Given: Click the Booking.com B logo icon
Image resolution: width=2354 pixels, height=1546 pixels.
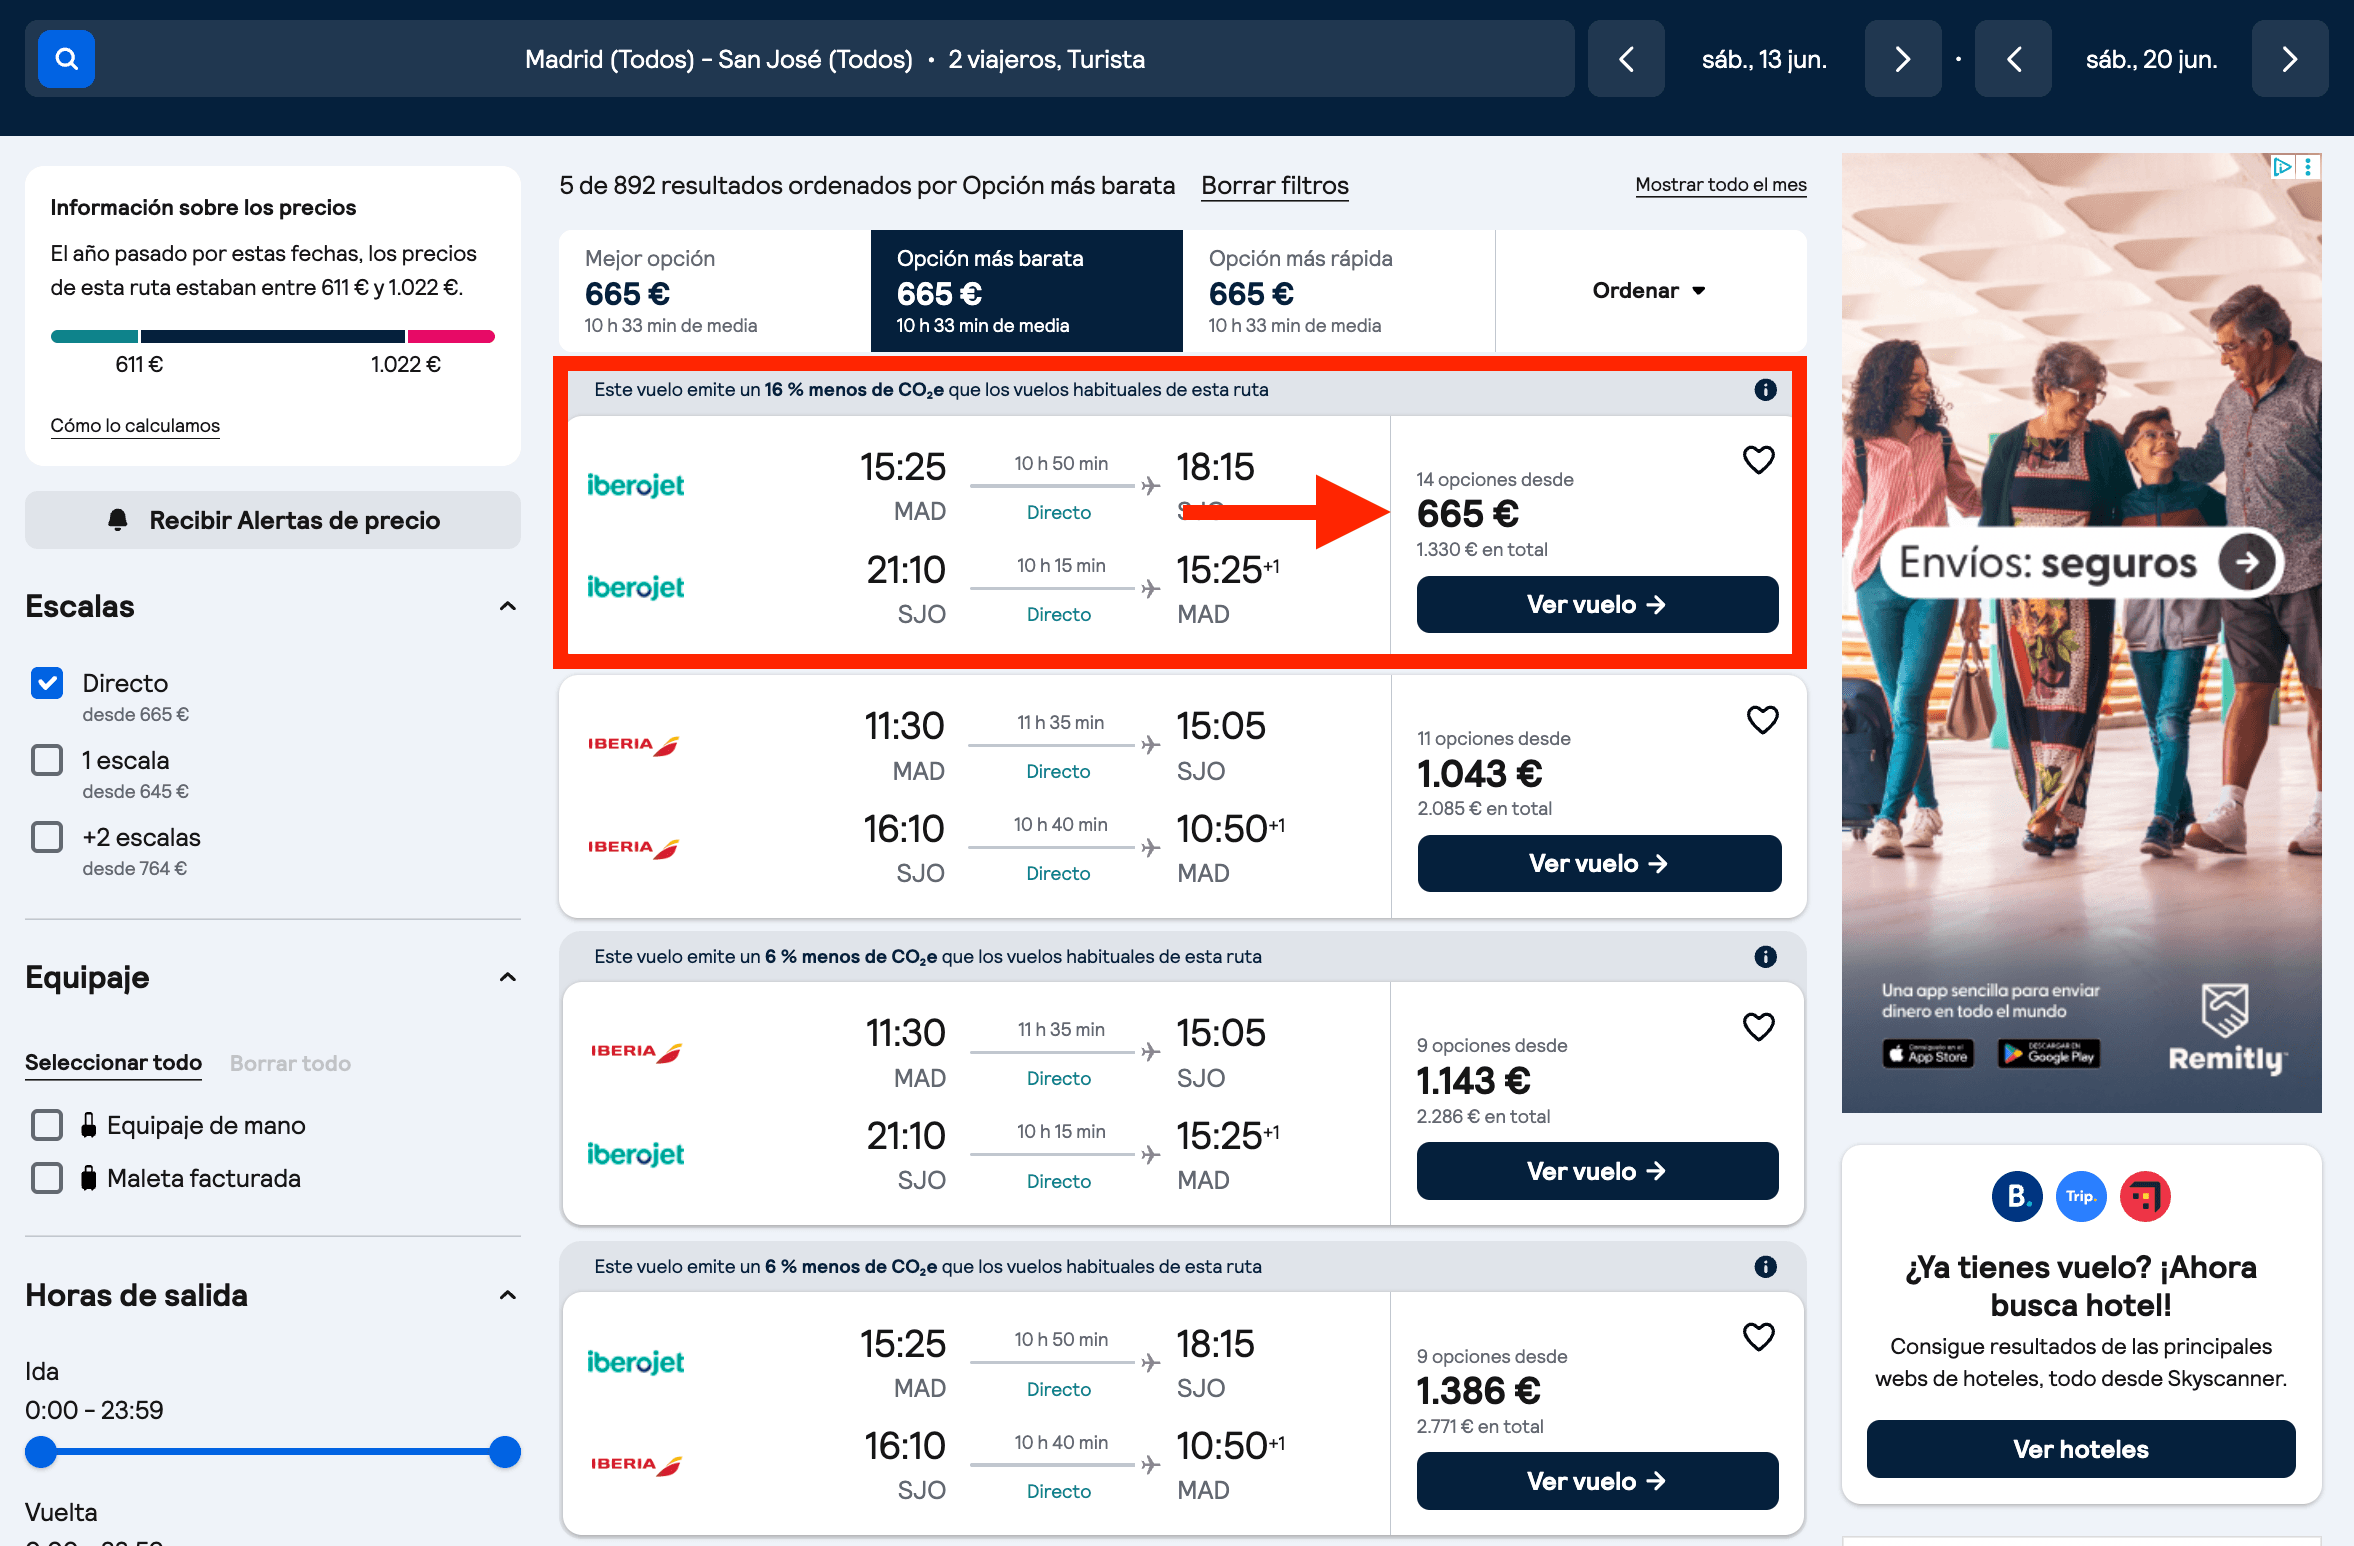Looking at the screenshot, I should point(2017,1196).
